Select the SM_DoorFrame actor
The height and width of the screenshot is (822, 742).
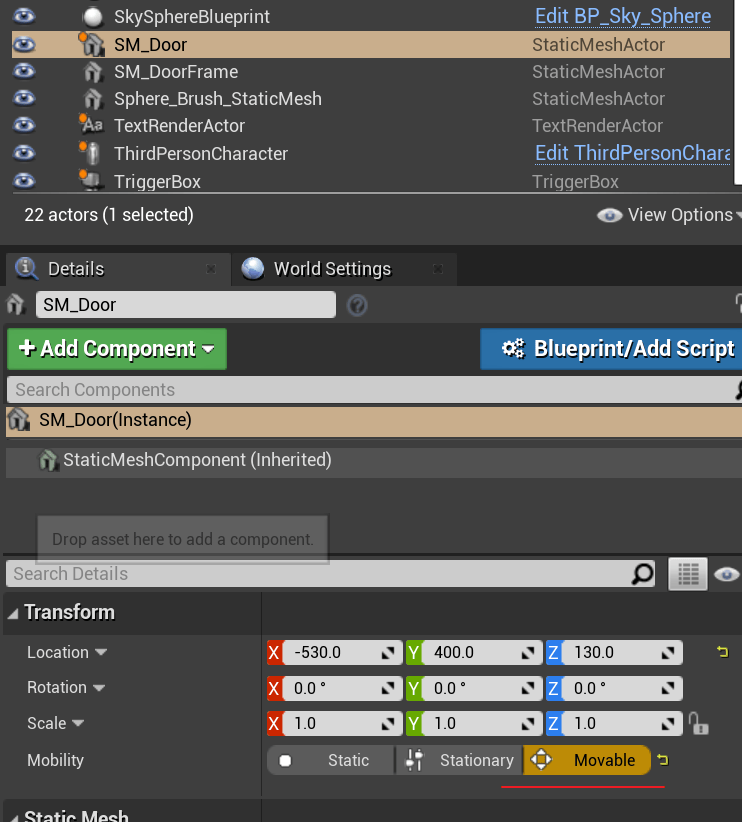(371, 71)
